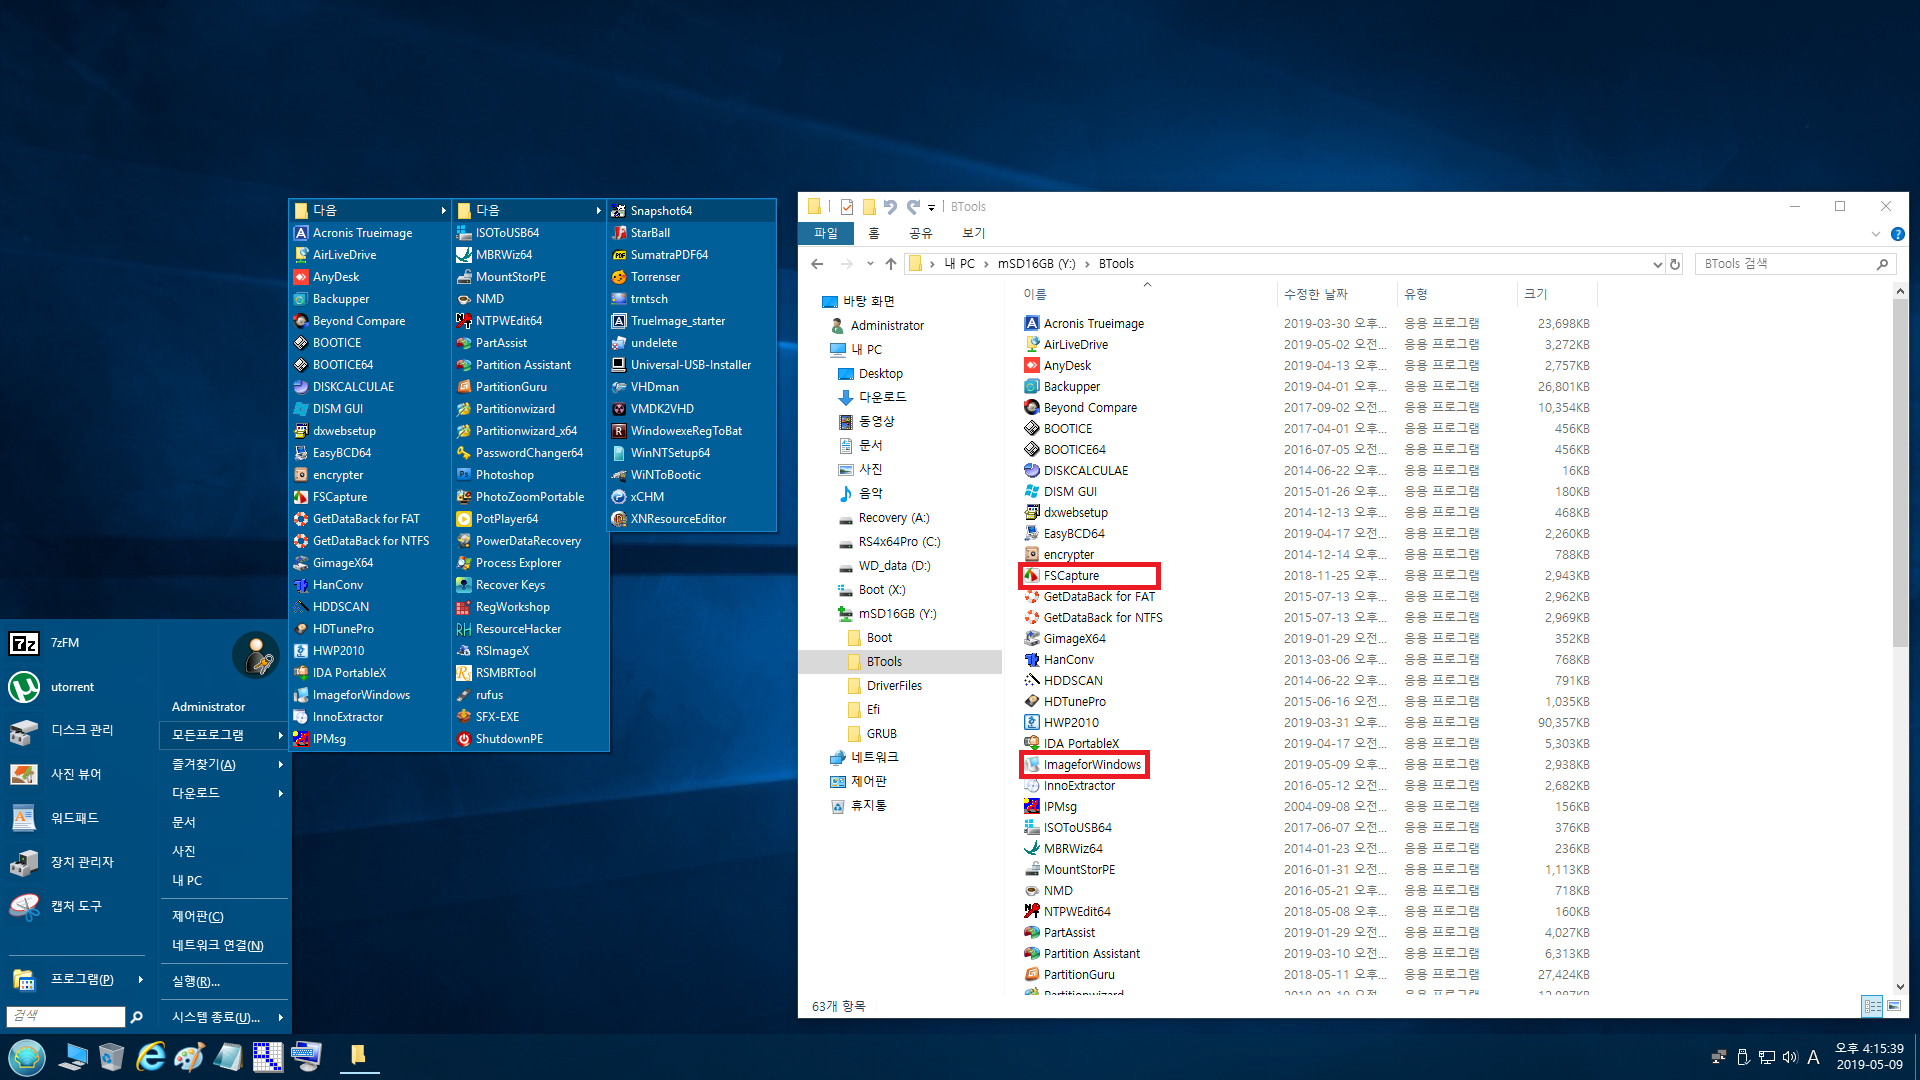Click the start menu 검색 input field
Image resolution: width=1920 pixels, height=1080 pixels.
coord(66,1016)
